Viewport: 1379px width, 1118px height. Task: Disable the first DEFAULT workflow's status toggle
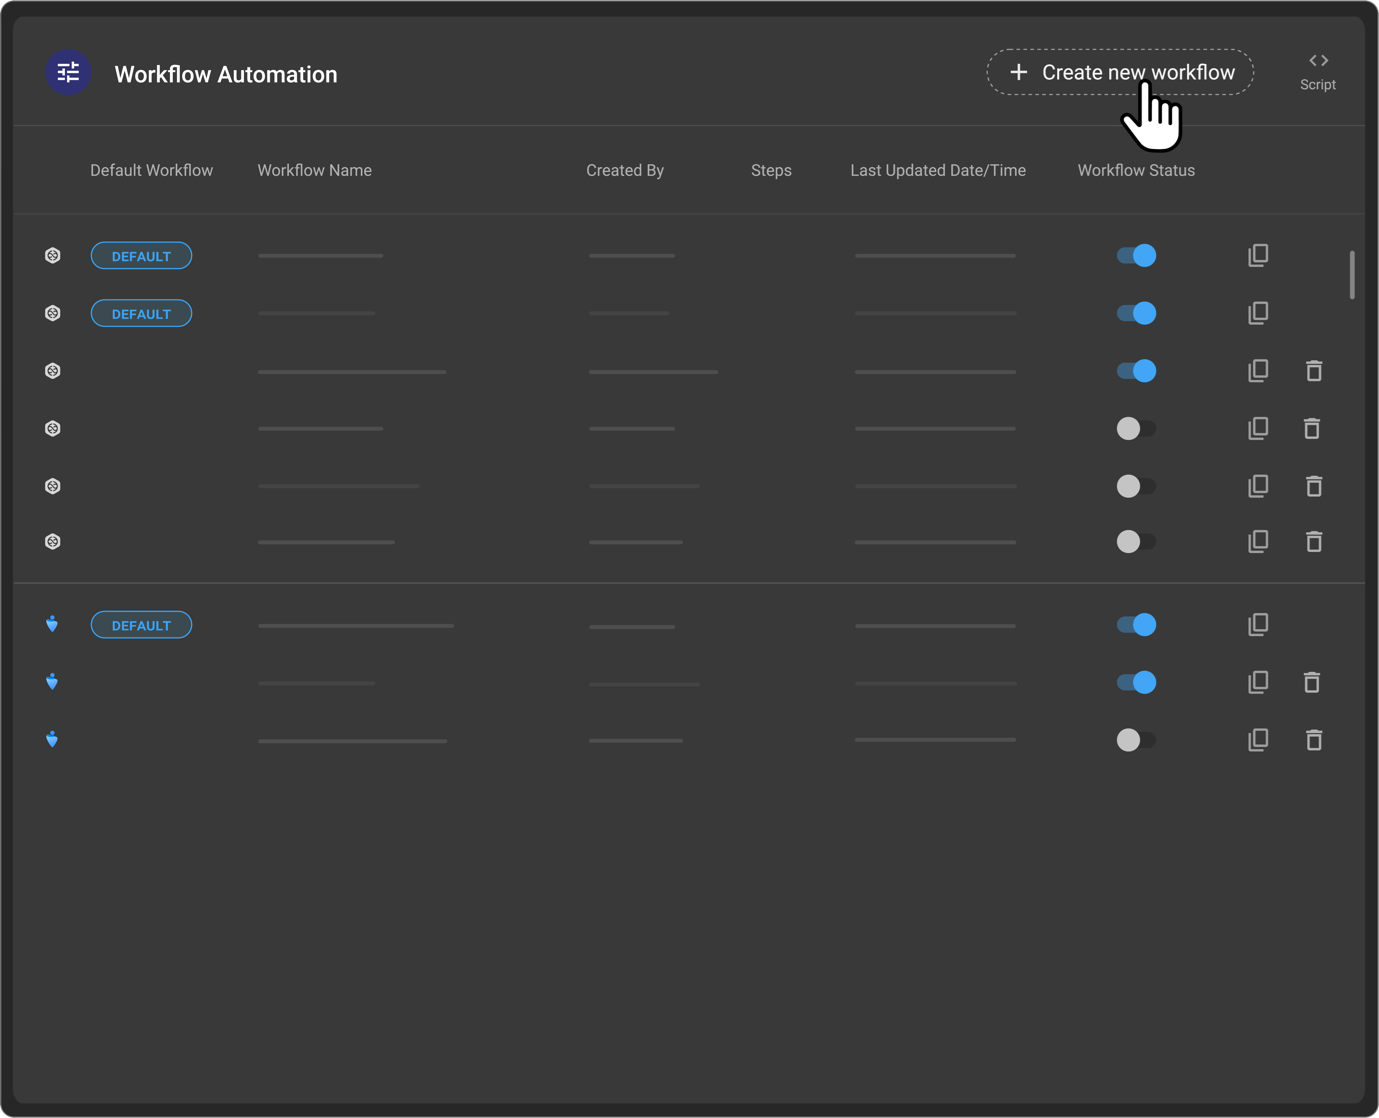(1136, 255)
